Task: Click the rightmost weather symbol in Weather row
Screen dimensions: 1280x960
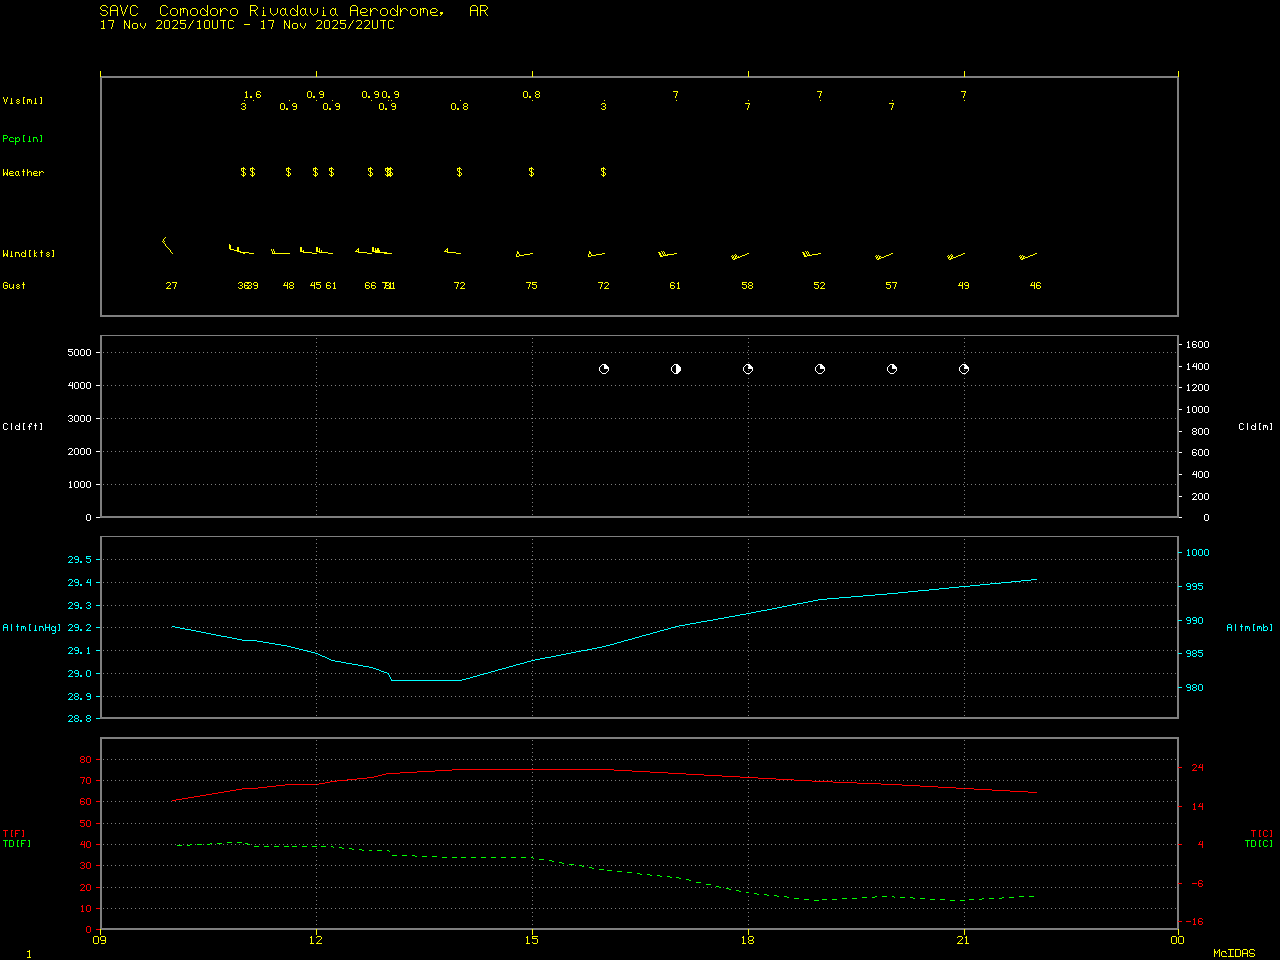Action: pyautogui.click(x=604, y=172)
